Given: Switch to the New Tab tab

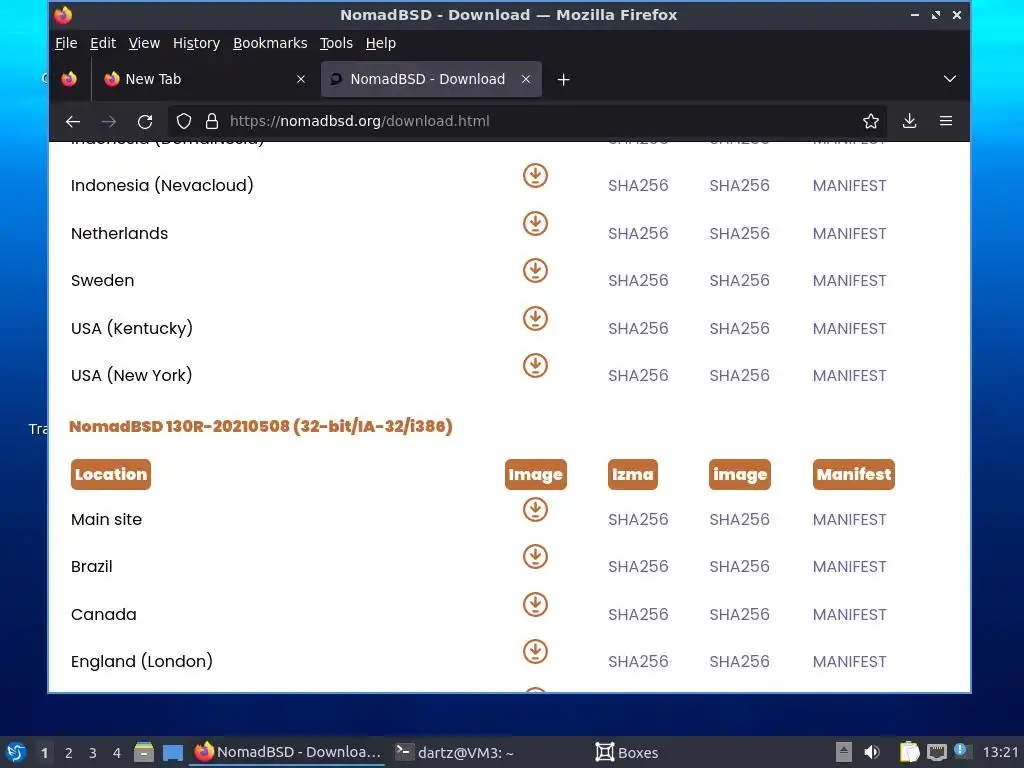Looking at the screenshot, I should [203, 79].
